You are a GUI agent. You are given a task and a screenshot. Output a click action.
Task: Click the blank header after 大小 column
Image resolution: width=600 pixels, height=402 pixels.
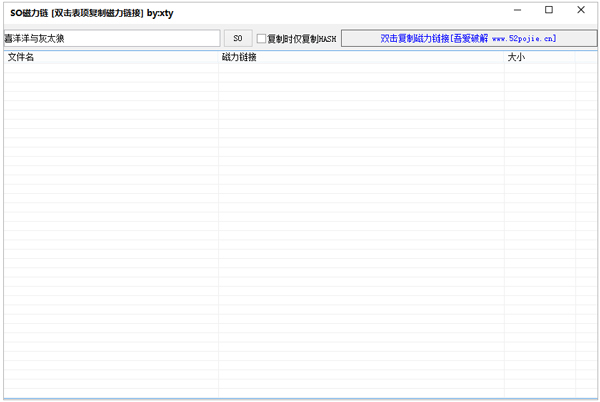click(586, 57)
